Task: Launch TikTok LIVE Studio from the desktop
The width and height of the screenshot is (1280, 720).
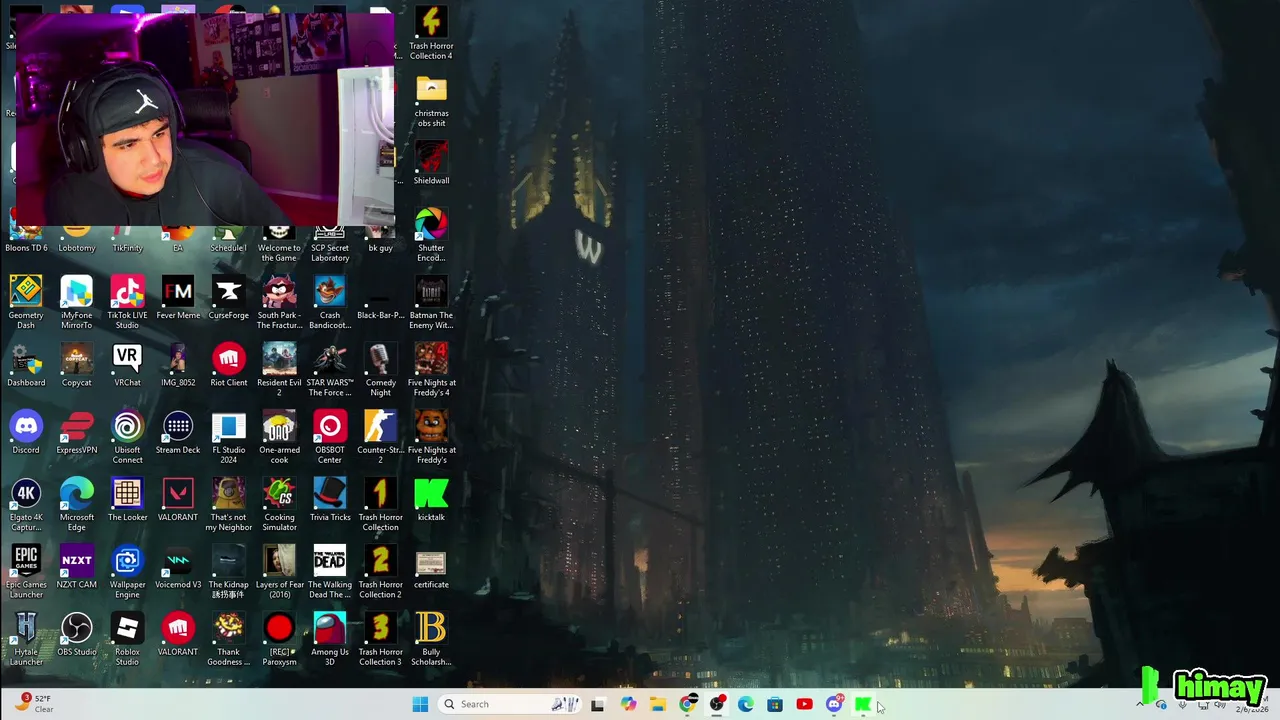Action: [127, 302]
